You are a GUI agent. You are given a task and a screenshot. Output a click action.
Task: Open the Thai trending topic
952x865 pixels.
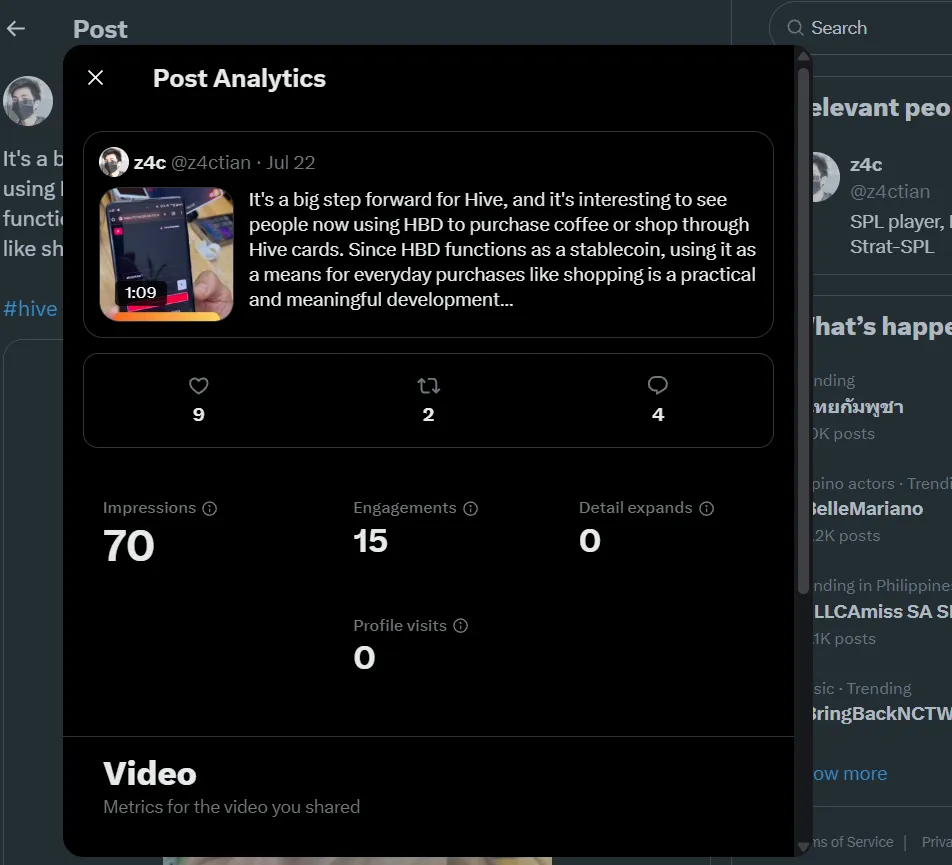(858, 407)
